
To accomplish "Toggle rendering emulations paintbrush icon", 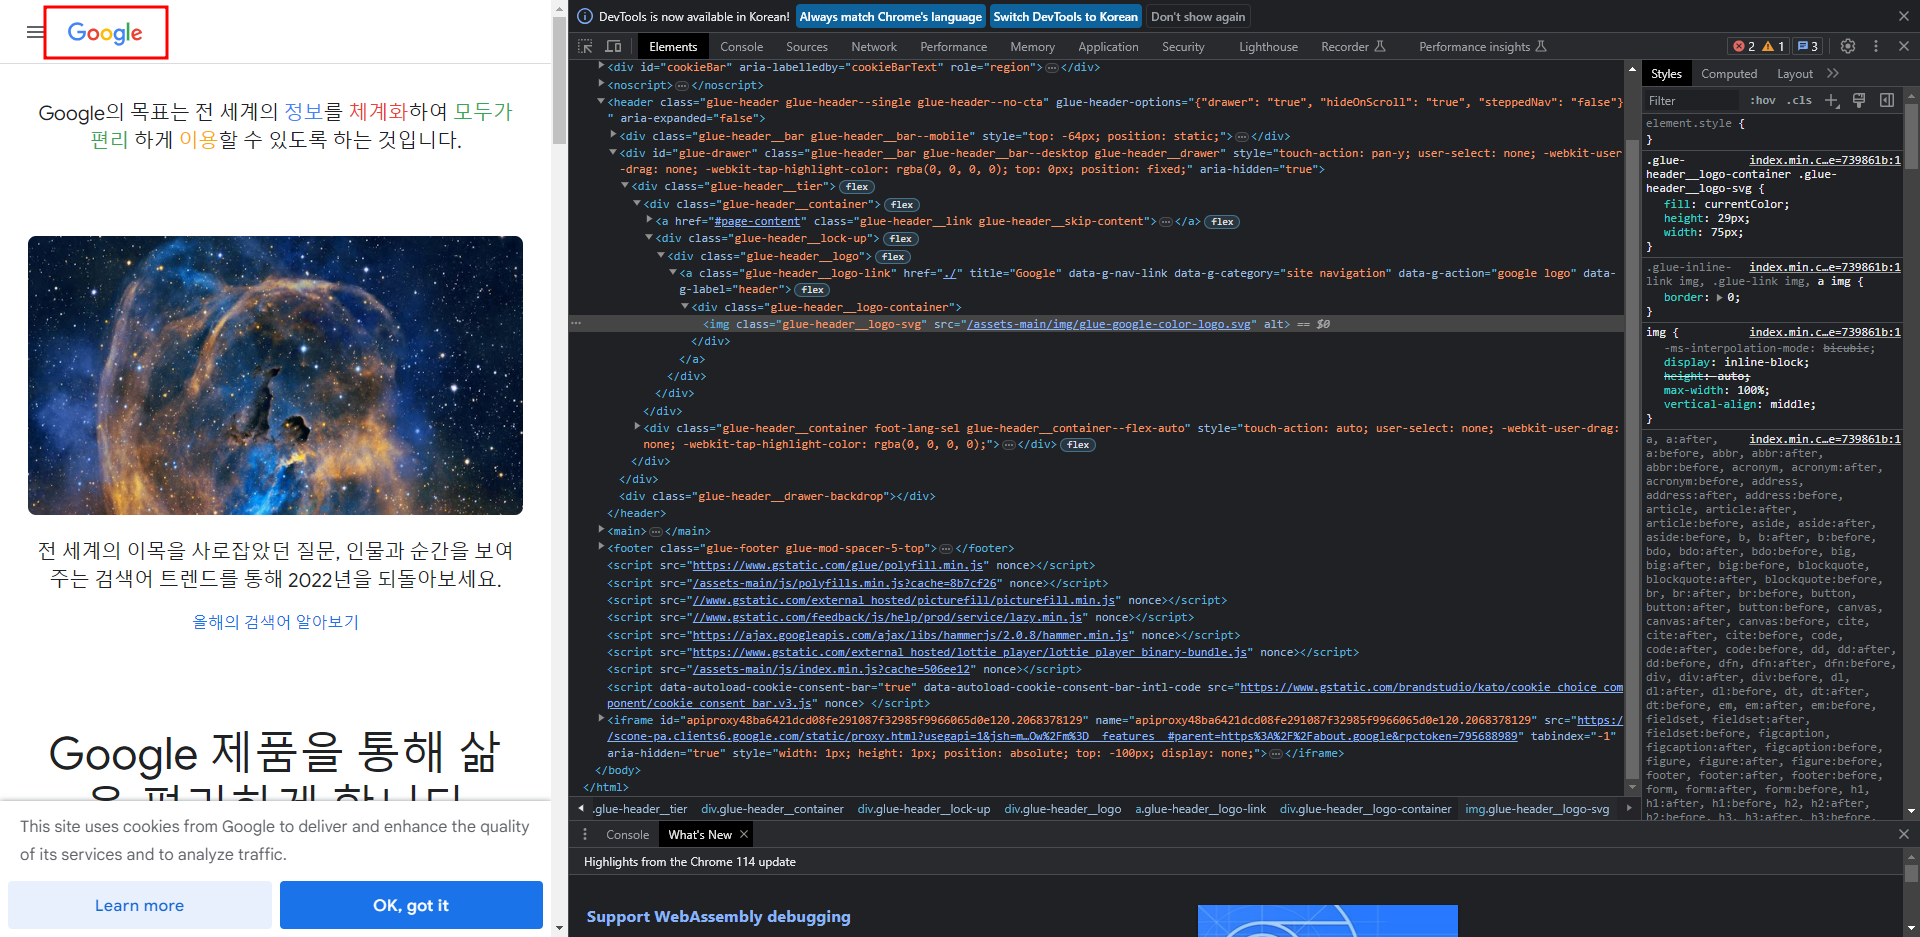I will click(x=1859, y=100).
